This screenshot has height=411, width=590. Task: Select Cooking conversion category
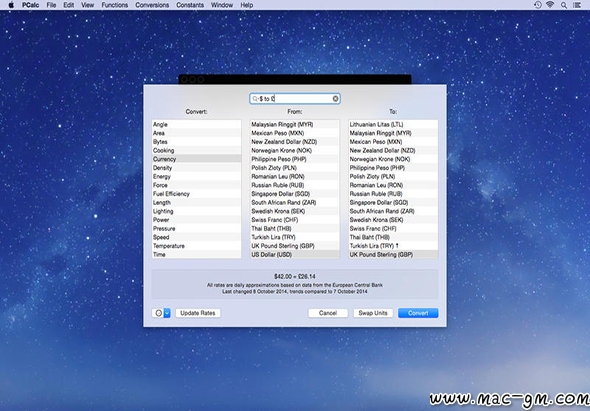coord(196,150)
